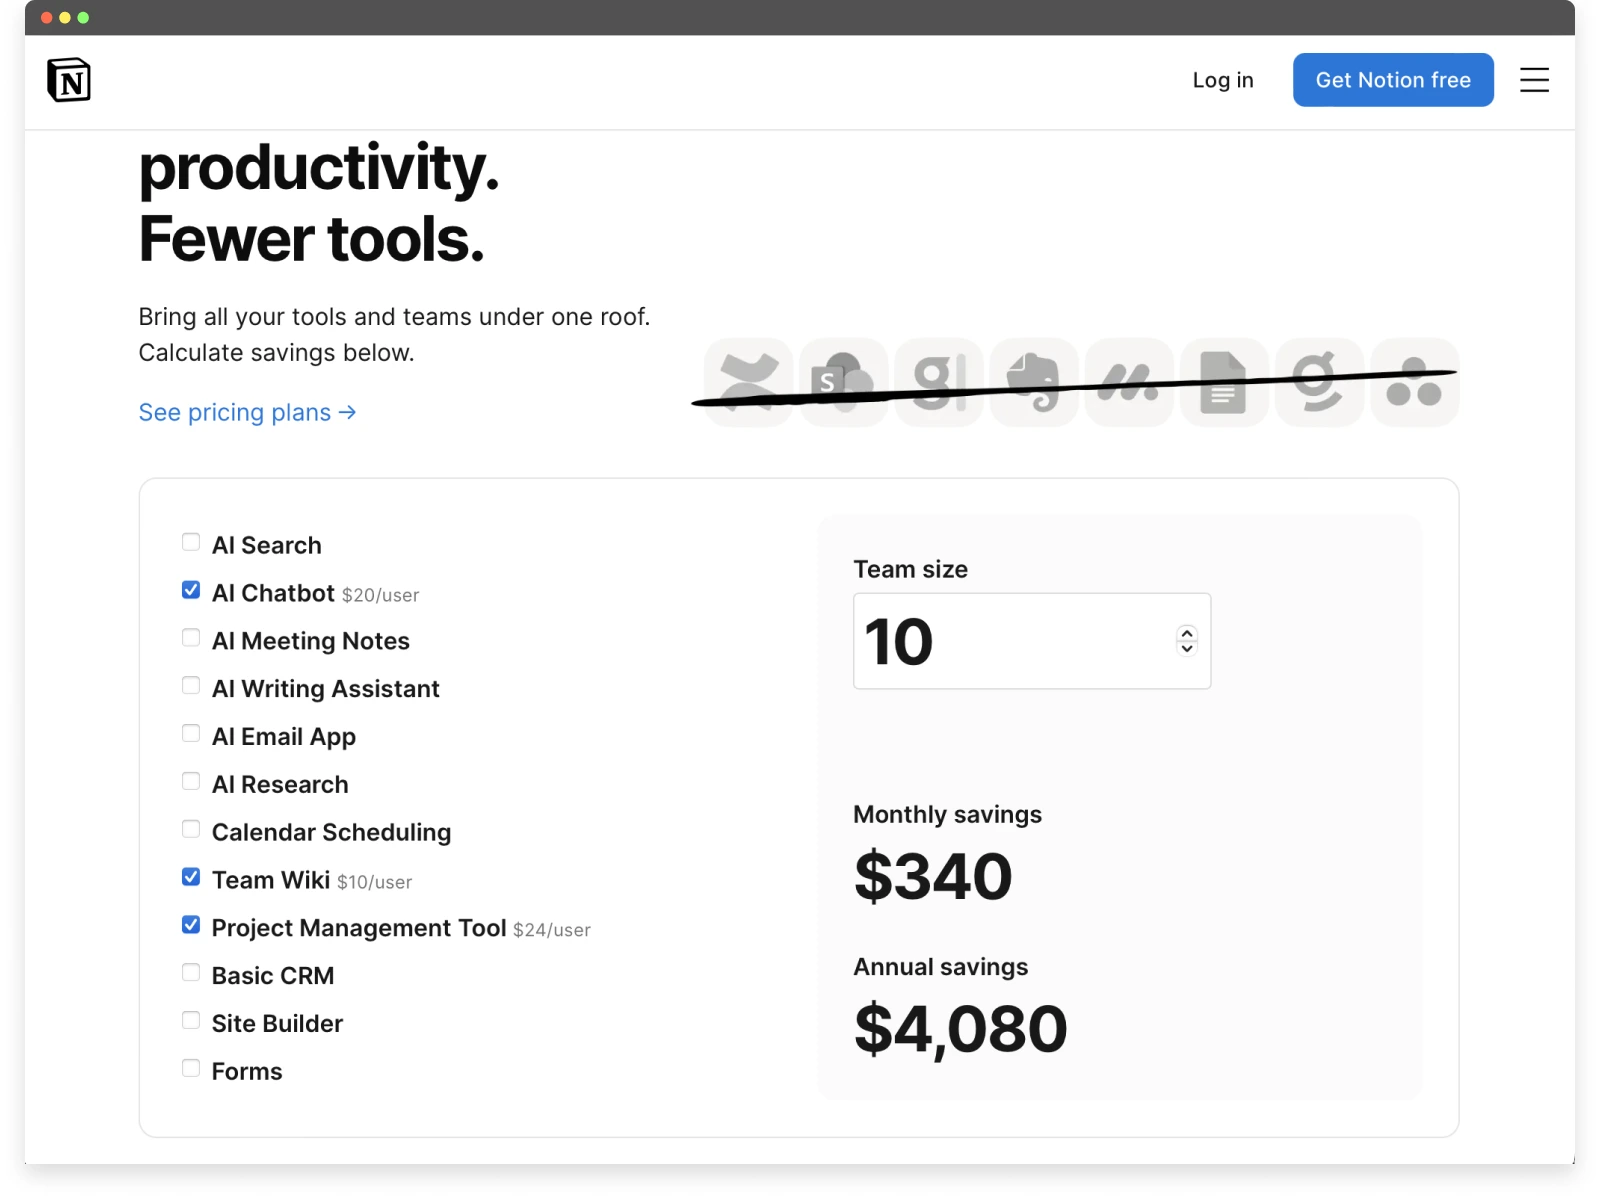Uncheck the AI Chatbot option
The height and width of the screenshot is (1200, 1600).
[191, 590]
